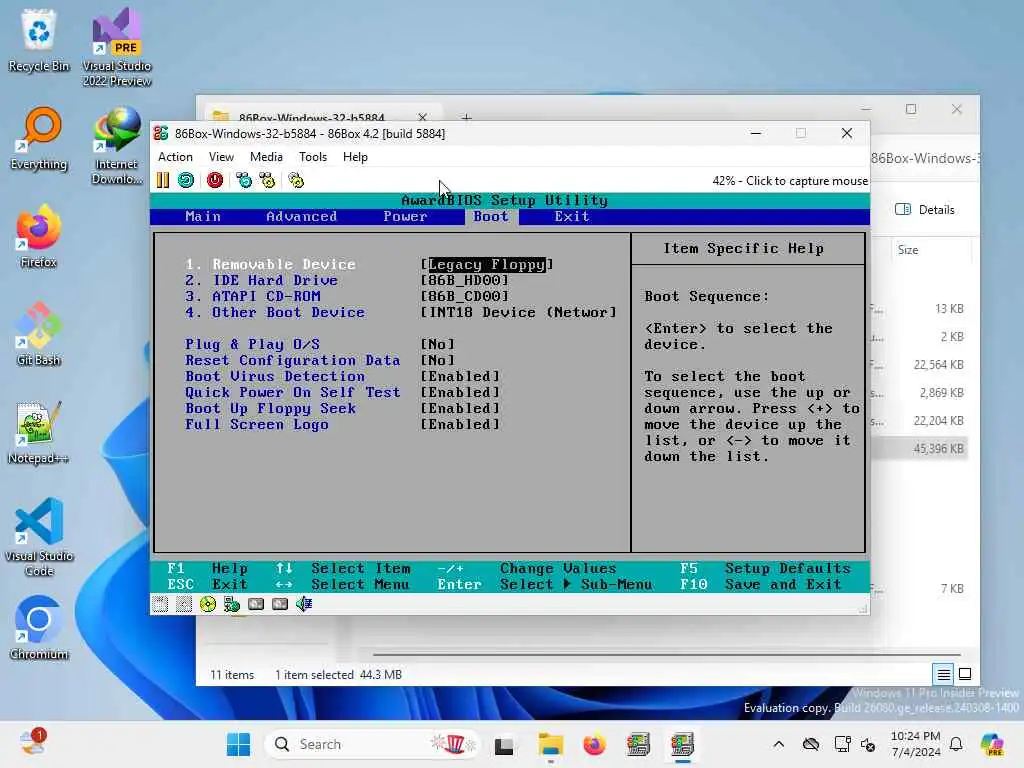Click the 86B_HD00 hard drive value
Image resolution: width=1024 pixels, height=768 pixels.
click(x=464, y=280)
